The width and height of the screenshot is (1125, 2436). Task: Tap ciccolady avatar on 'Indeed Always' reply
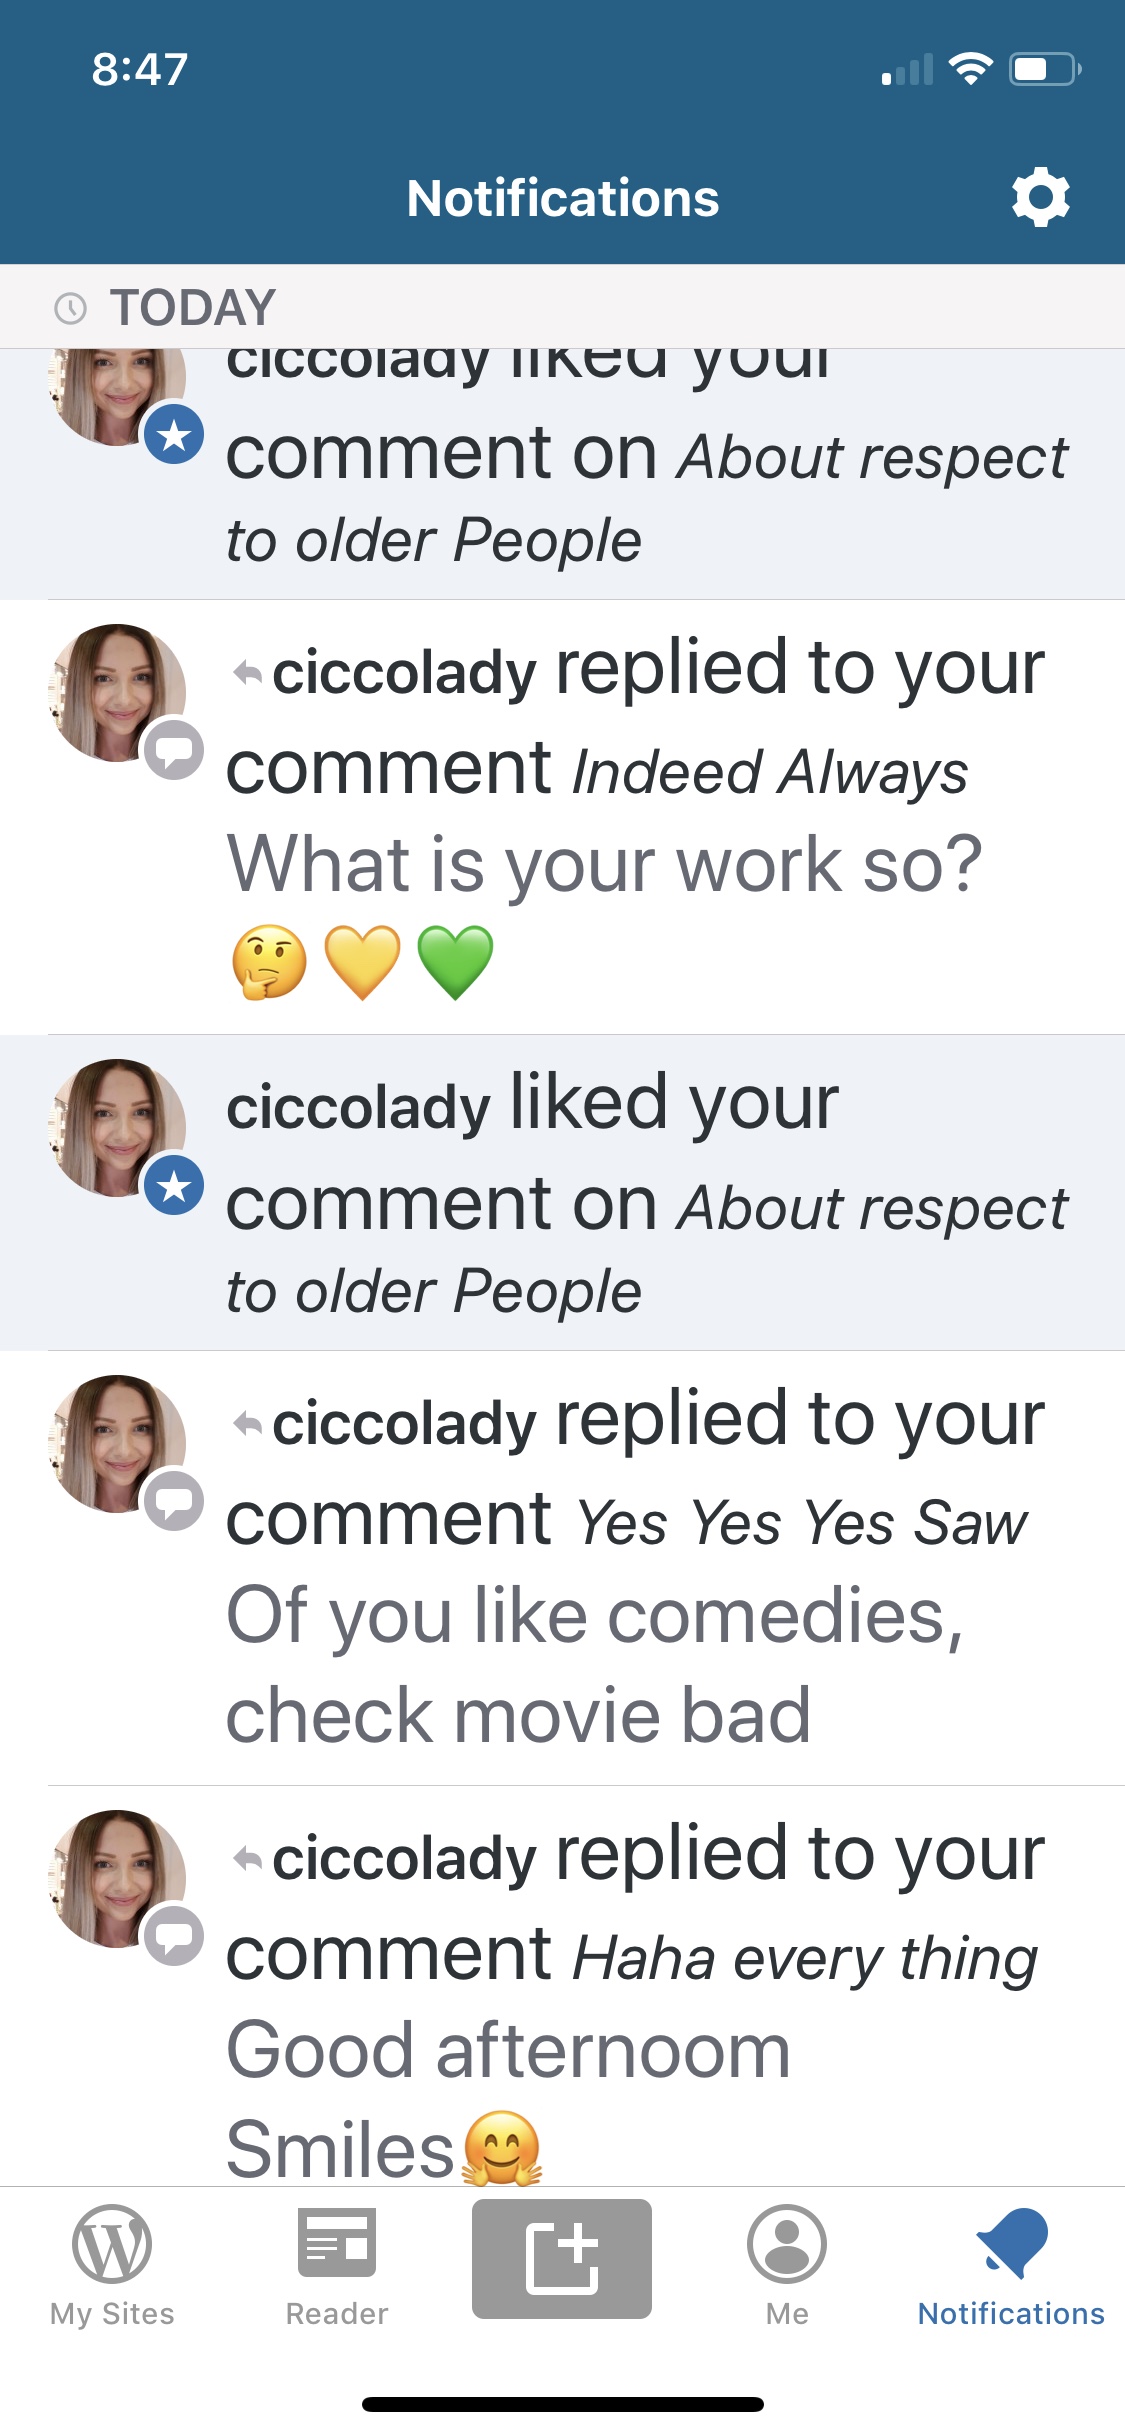(116, 692)
